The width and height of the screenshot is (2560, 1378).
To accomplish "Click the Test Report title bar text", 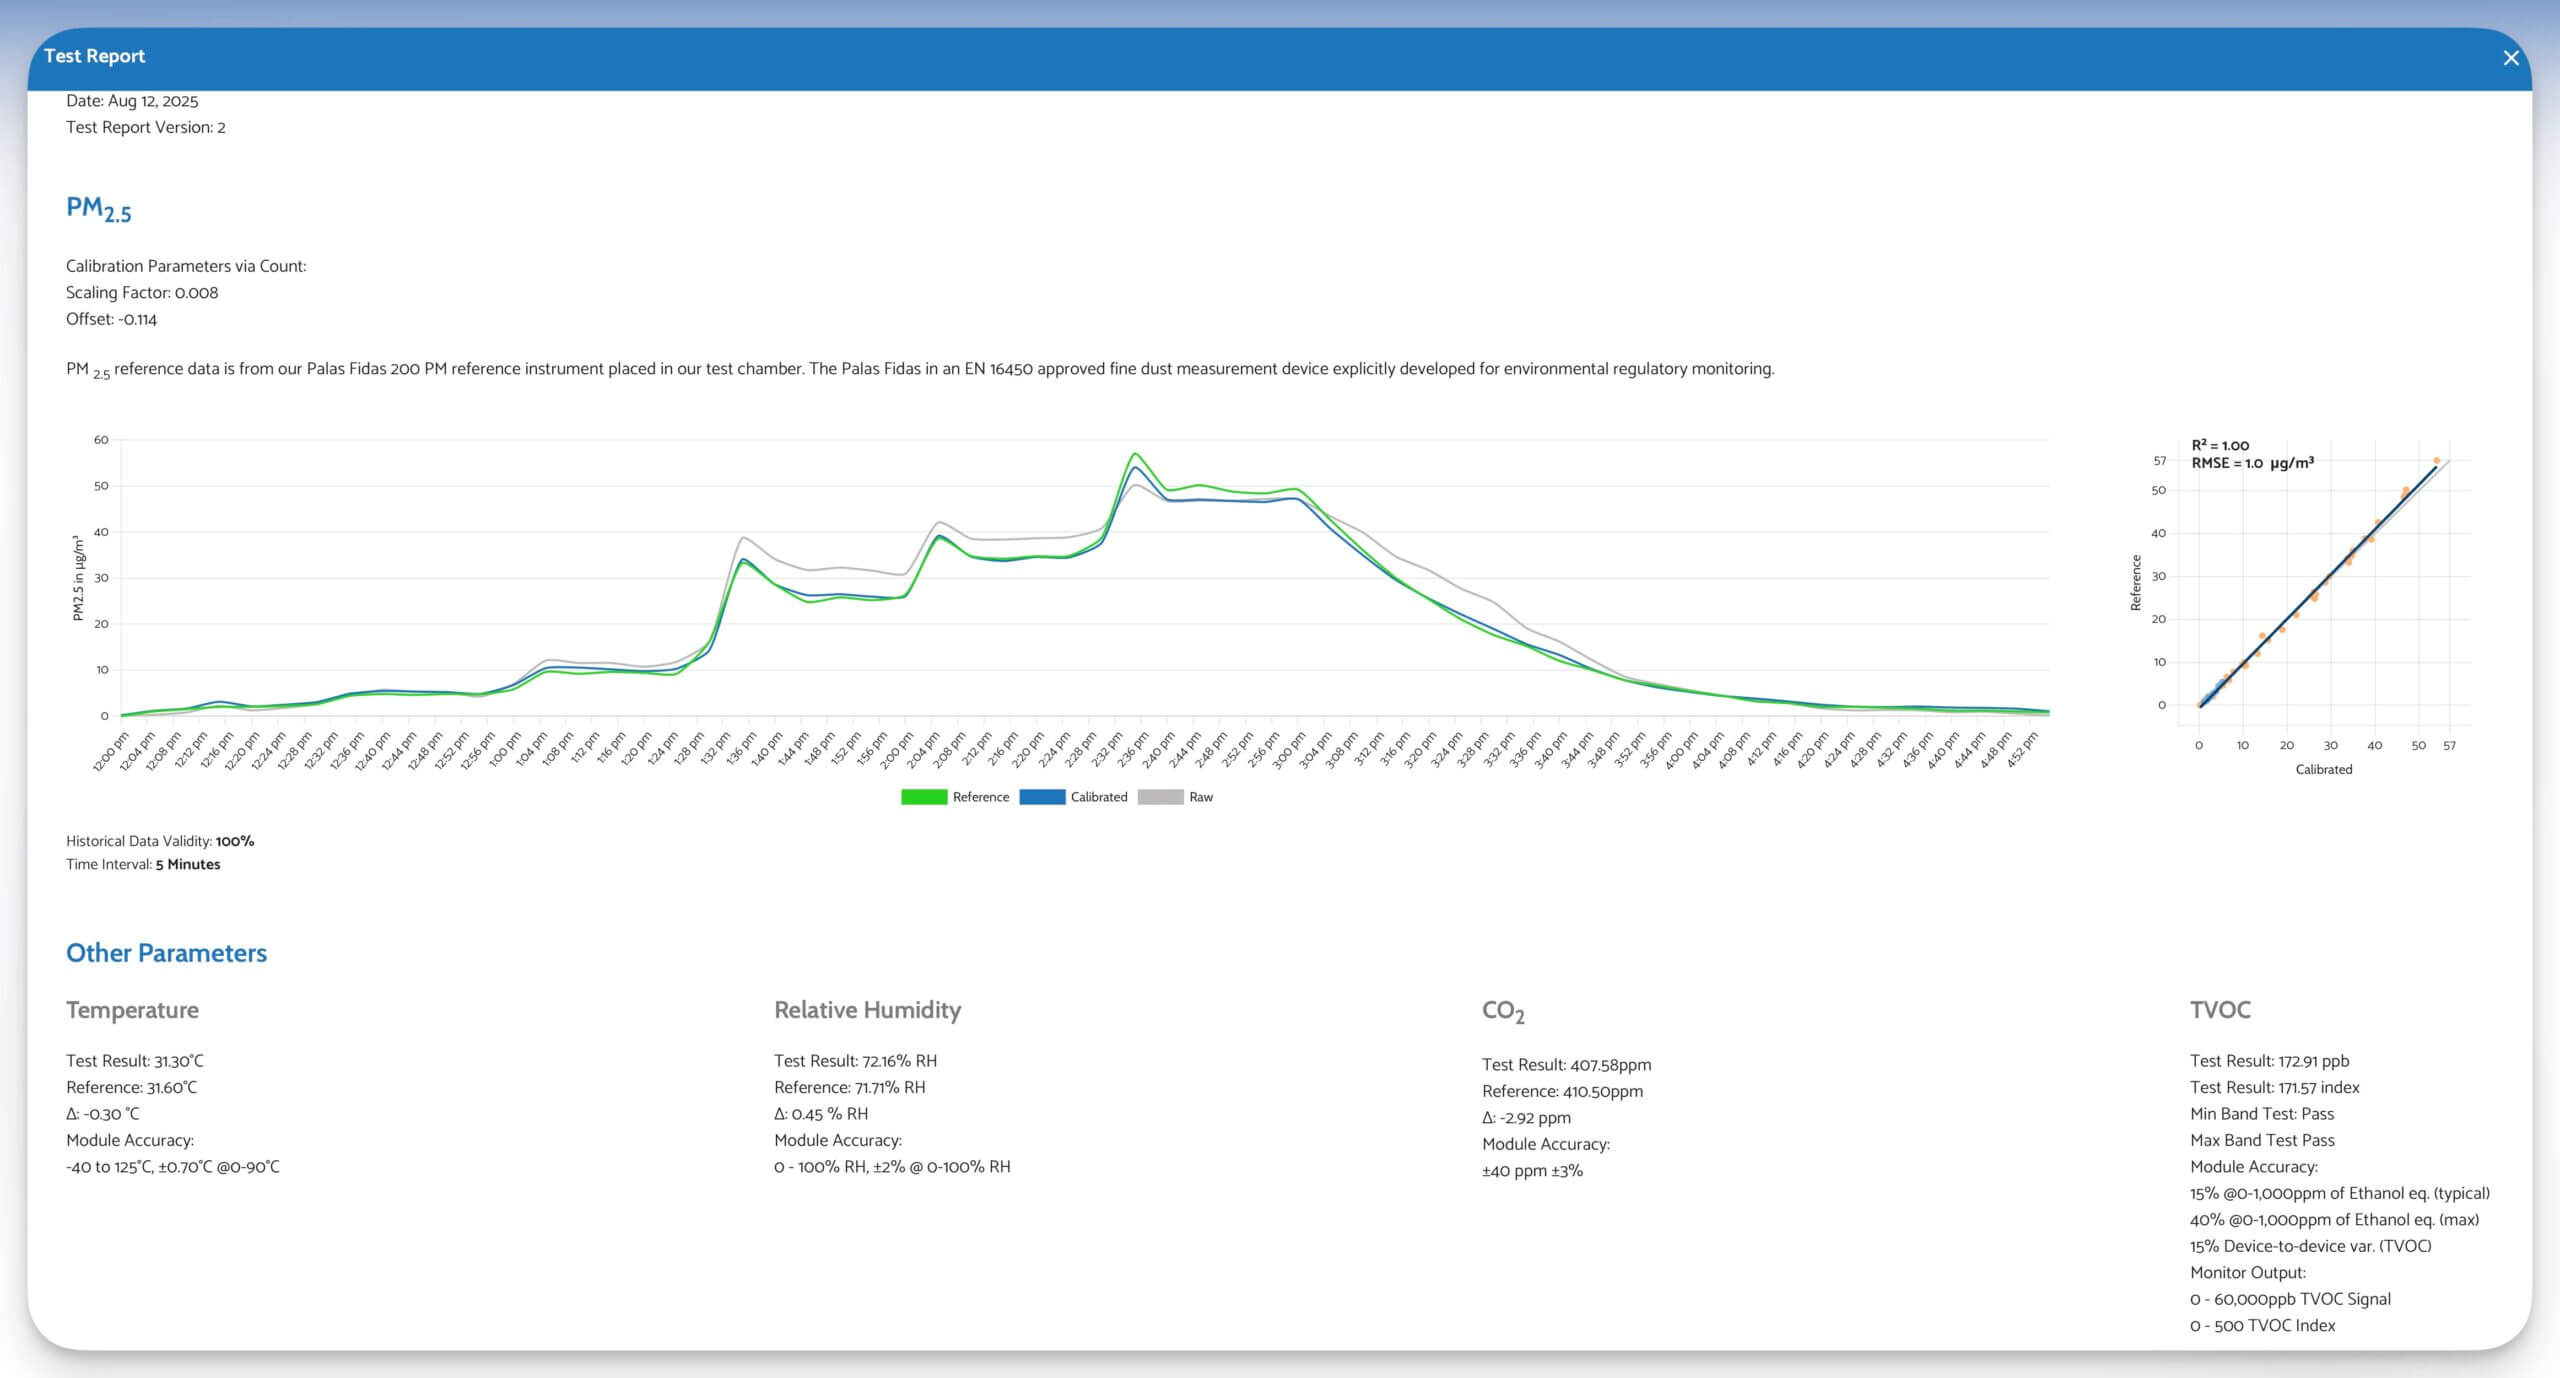I will pyautogui.click(x=95, y=56).
